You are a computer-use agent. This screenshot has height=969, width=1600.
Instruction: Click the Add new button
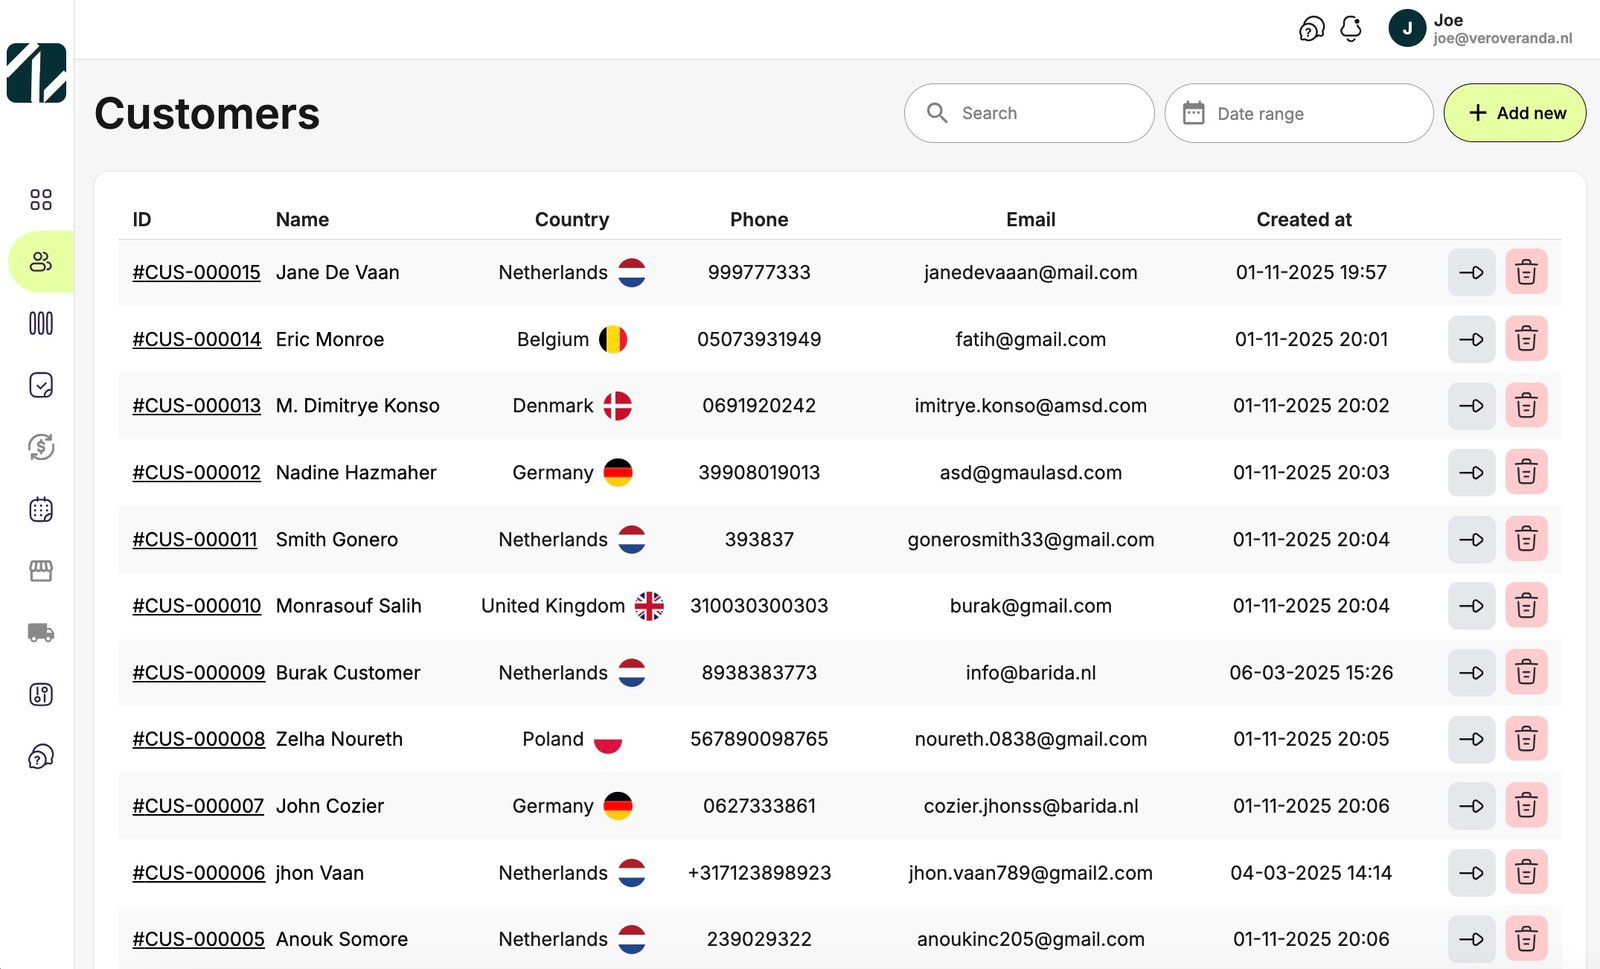(1514, 113)
